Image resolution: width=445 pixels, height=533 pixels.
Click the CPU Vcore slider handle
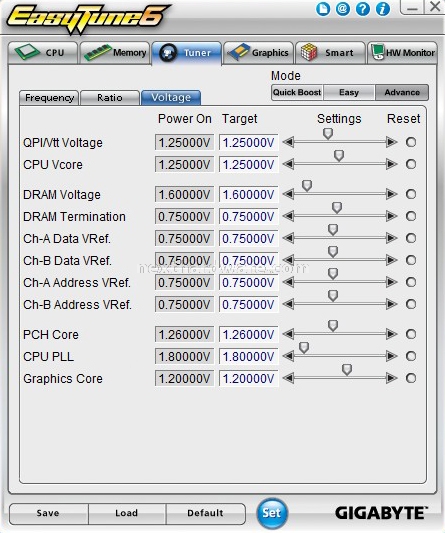coord(339,156)
